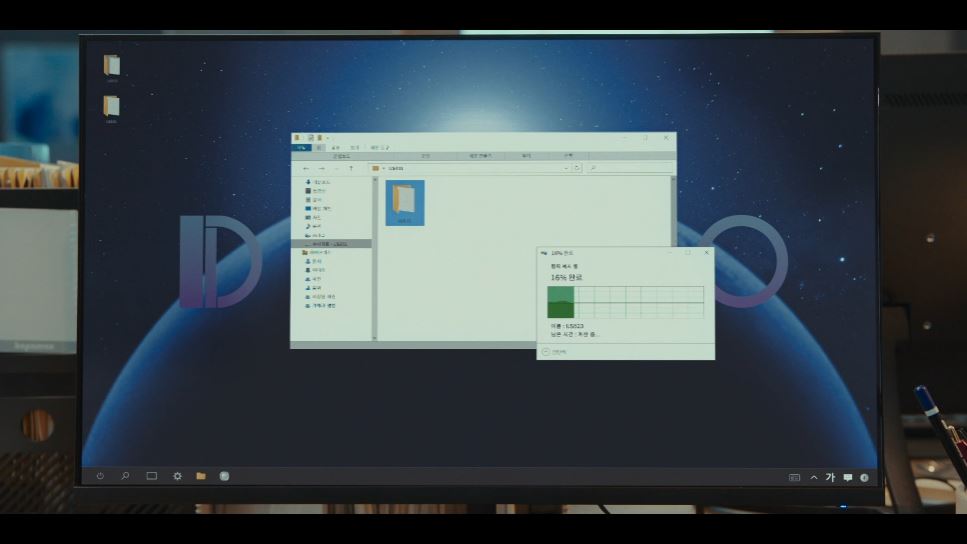
Task: Go back using Explorer's back arrow
Action: [306, 168]
